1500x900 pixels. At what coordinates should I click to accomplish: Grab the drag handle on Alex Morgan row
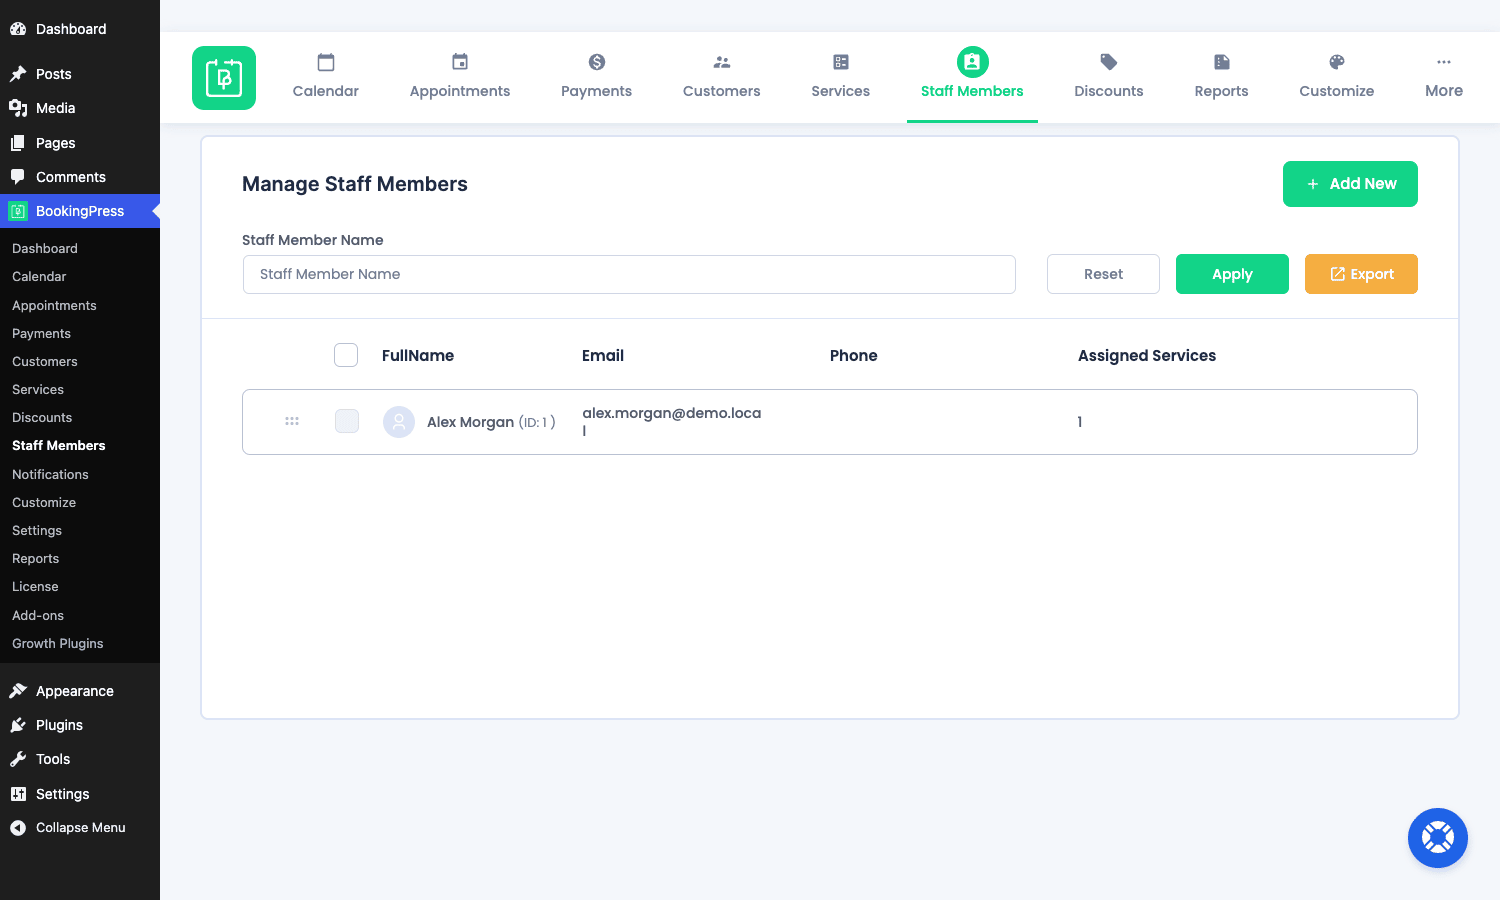point(292,422)
